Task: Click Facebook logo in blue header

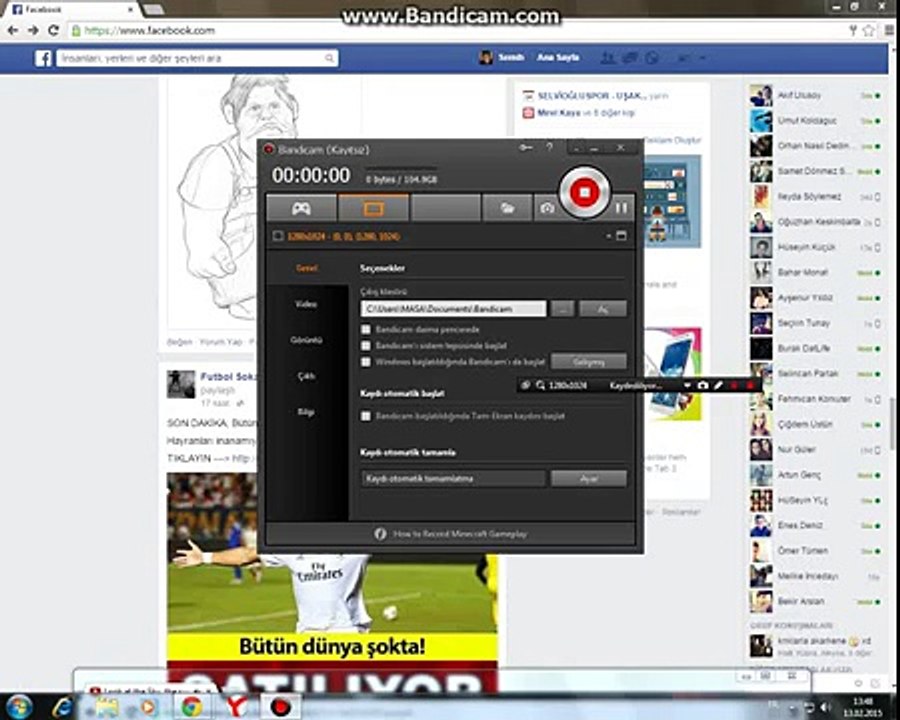Action: (x=44, y=58)
